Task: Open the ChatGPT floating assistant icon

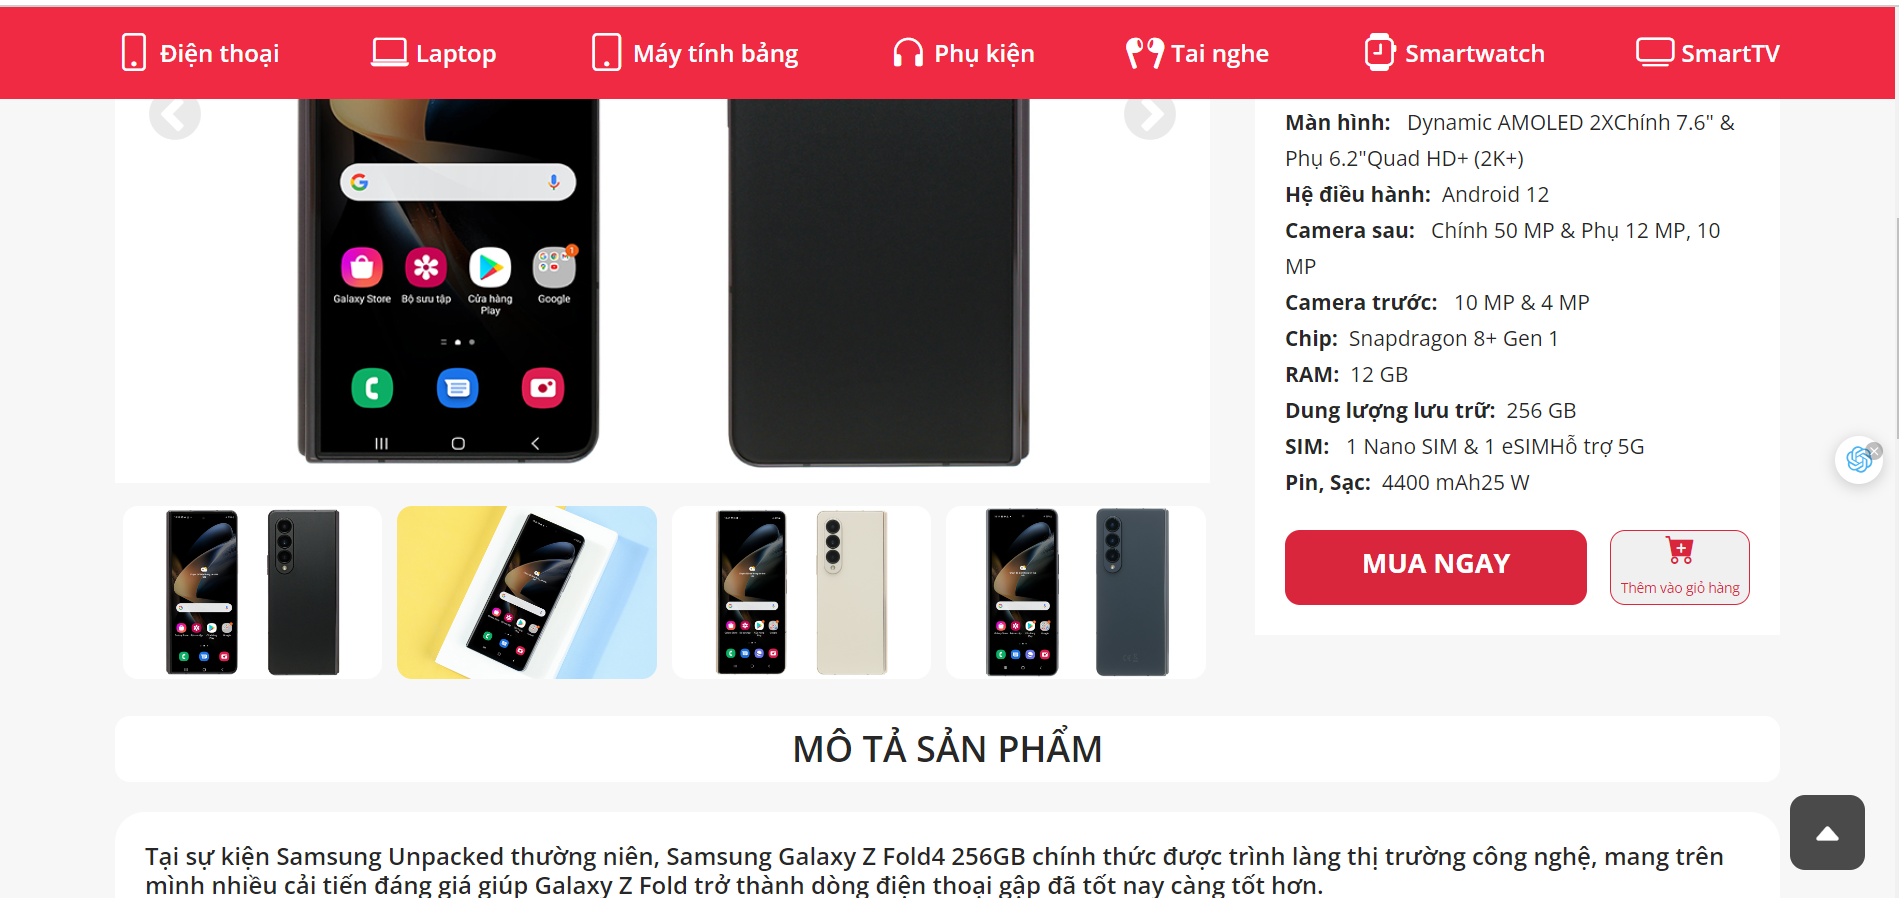Action: [x=1858, y=460]
